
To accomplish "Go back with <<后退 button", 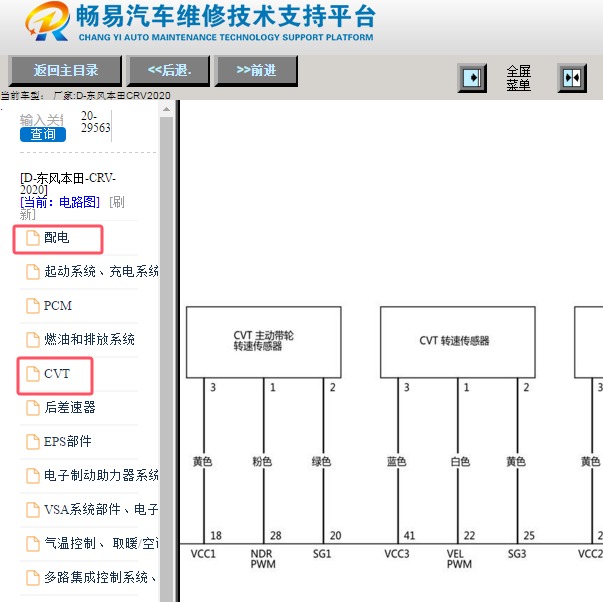I will [x=169, y=71].
